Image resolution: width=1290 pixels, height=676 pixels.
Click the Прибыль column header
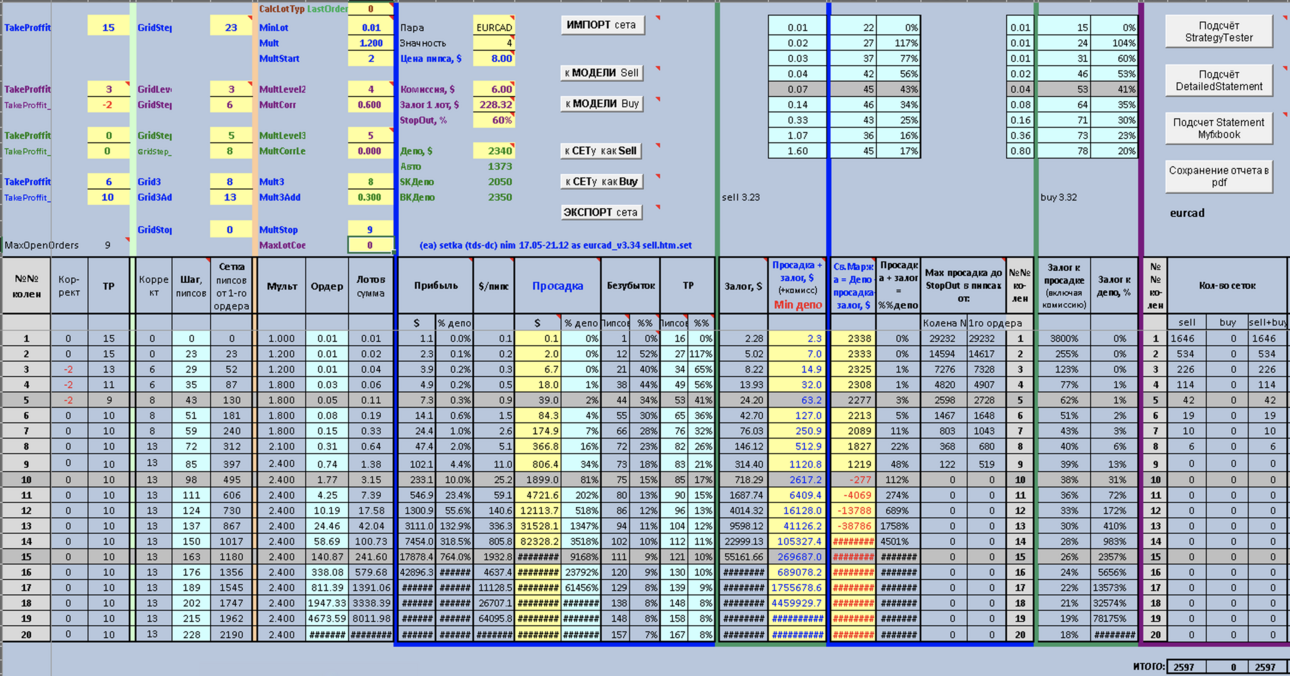click(x=435, y=286)
